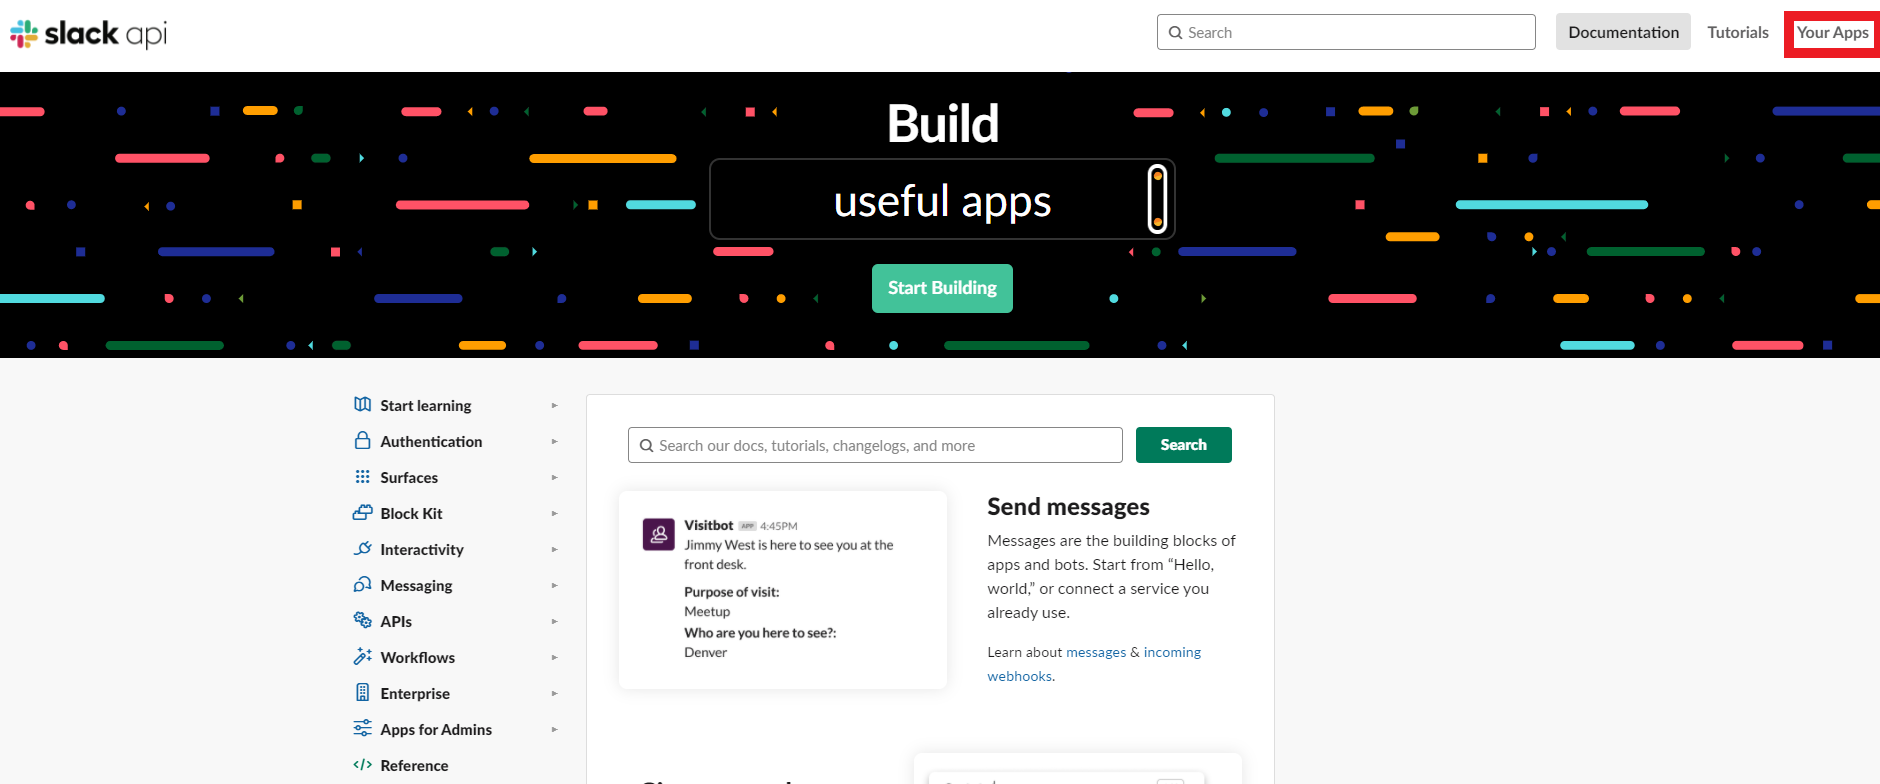Open the Documentation nav item
1880x784 pixels.
coord(1623,32)
